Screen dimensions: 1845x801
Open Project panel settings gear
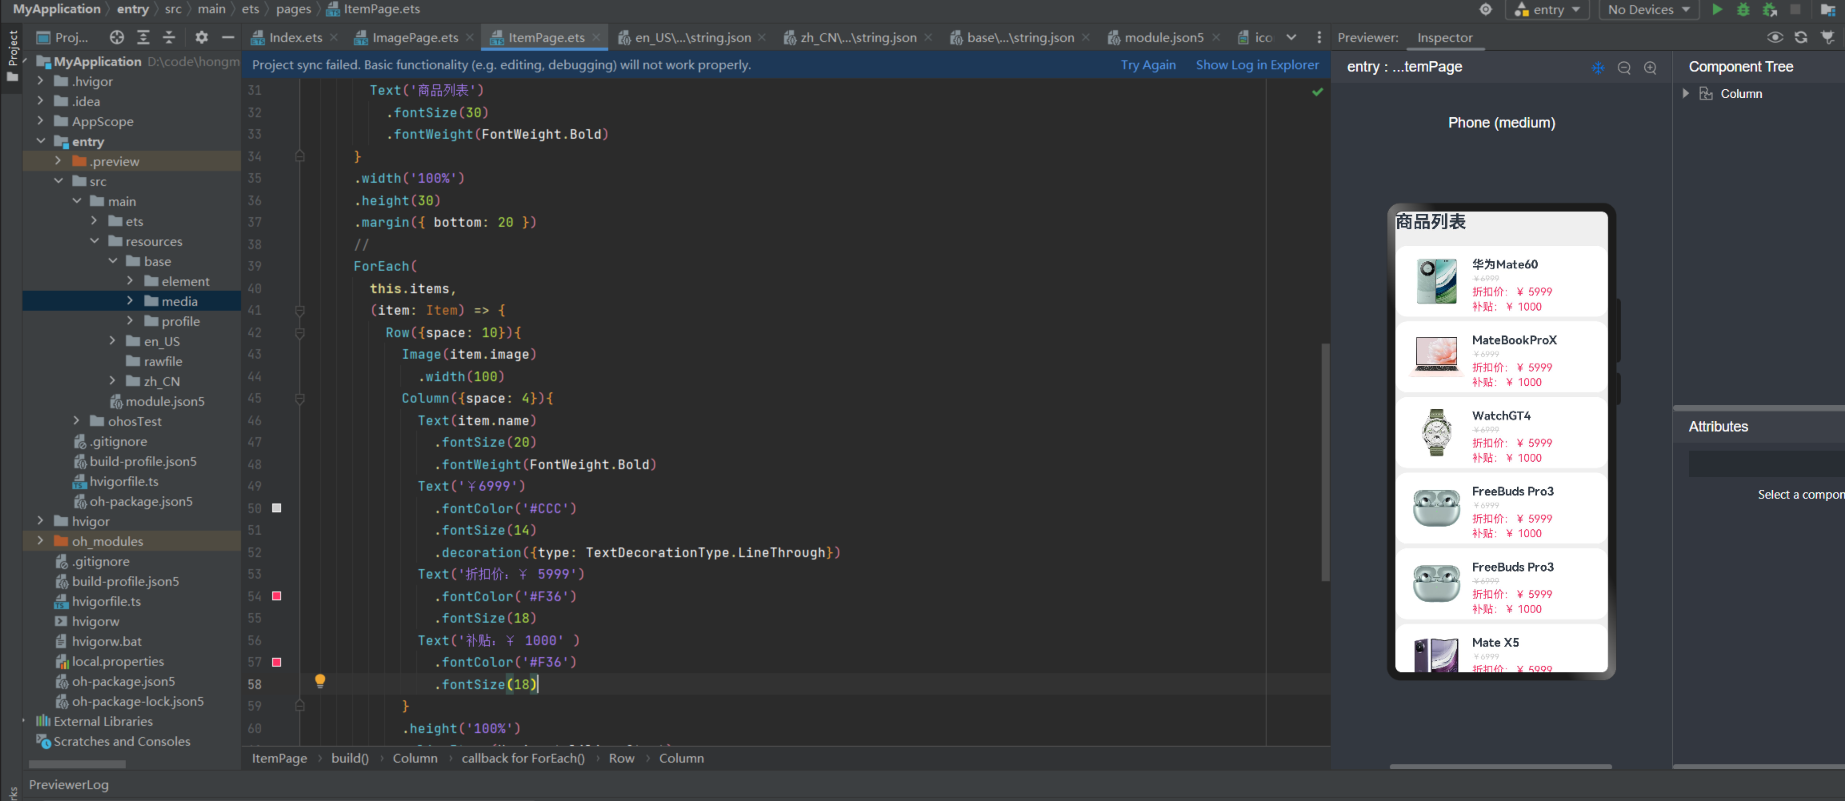[x=201, y=37]
